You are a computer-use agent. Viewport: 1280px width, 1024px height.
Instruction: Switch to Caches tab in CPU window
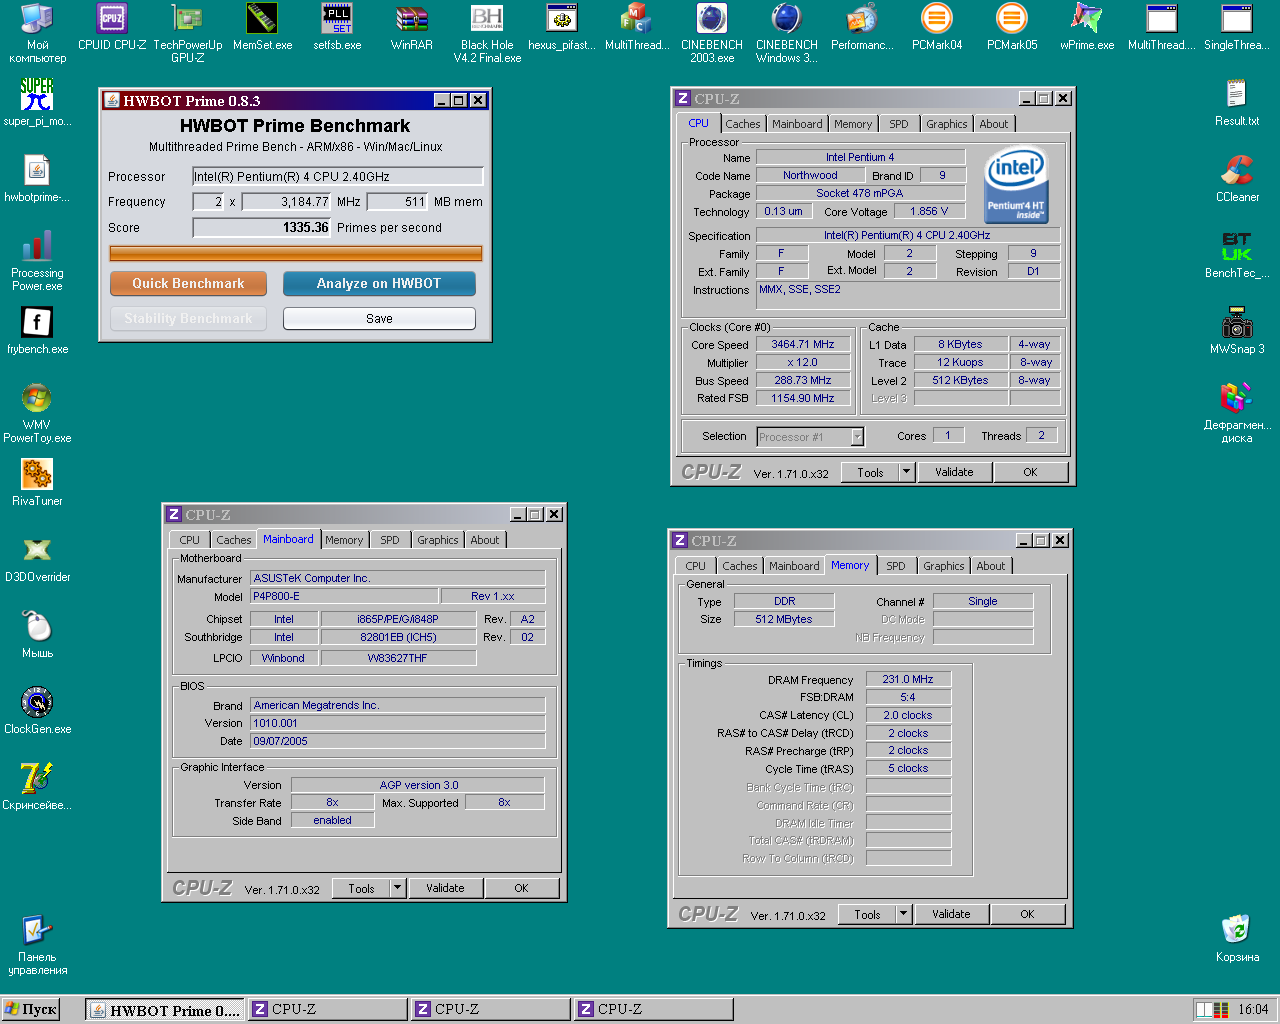click(x=743, y=124)
